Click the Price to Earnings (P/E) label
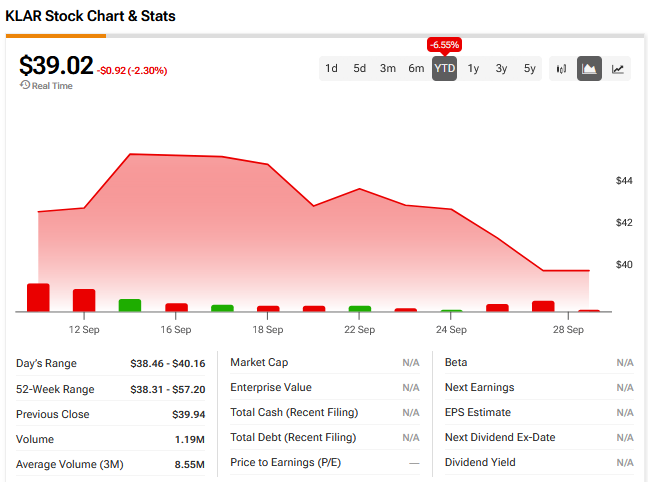This screenshot has width=648, height=482. coord(286,463)
